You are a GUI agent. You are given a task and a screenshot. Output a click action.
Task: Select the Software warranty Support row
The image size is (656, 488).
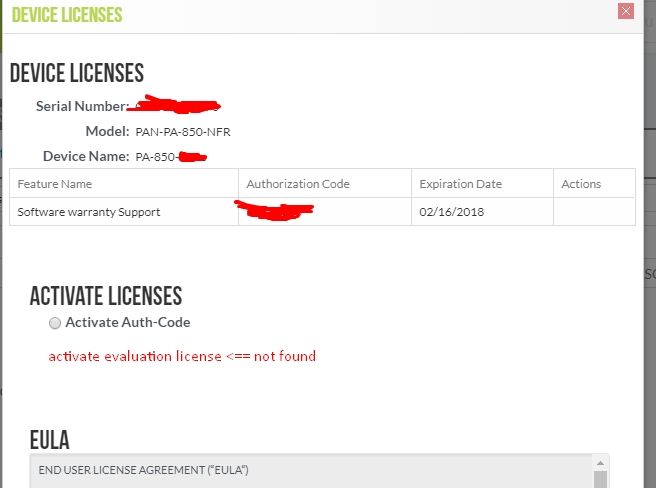(x=322, y=212)
